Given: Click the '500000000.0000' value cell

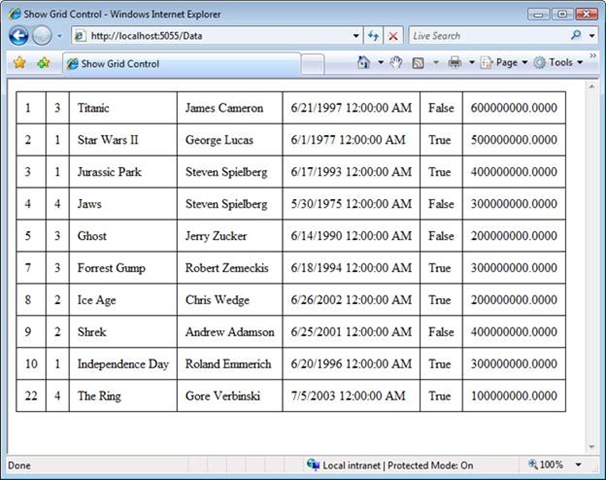Looking at the screenshot, I should tap(514, 140).
